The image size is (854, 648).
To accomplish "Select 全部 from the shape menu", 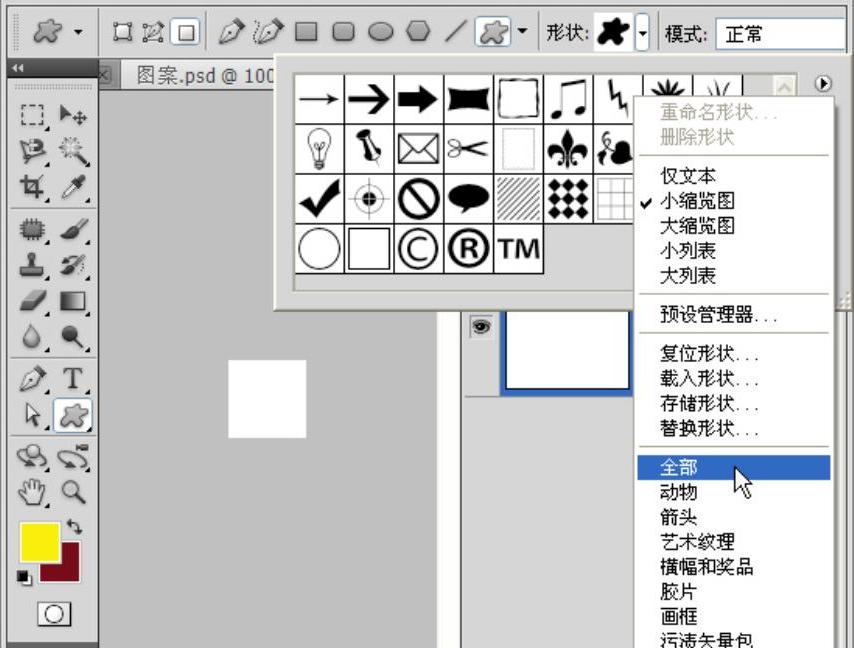I will pyautogui.click(x=680, y=467).
